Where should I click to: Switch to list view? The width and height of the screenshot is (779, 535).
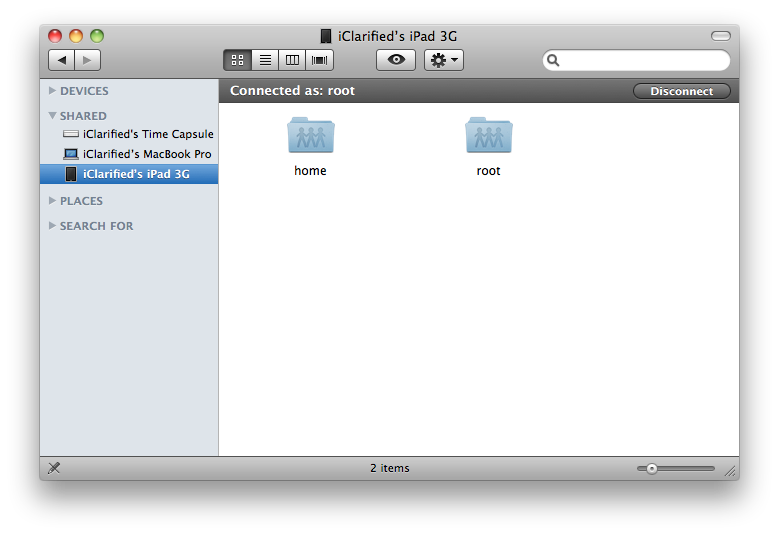click(x=265, y=60)
